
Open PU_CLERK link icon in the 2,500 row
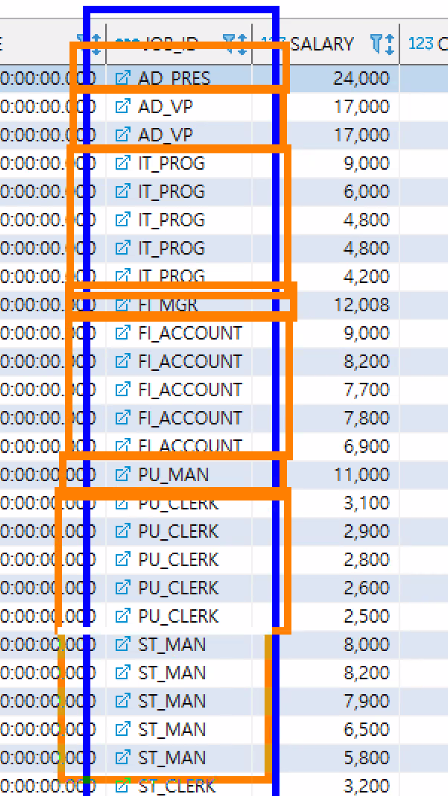[122, 616]
